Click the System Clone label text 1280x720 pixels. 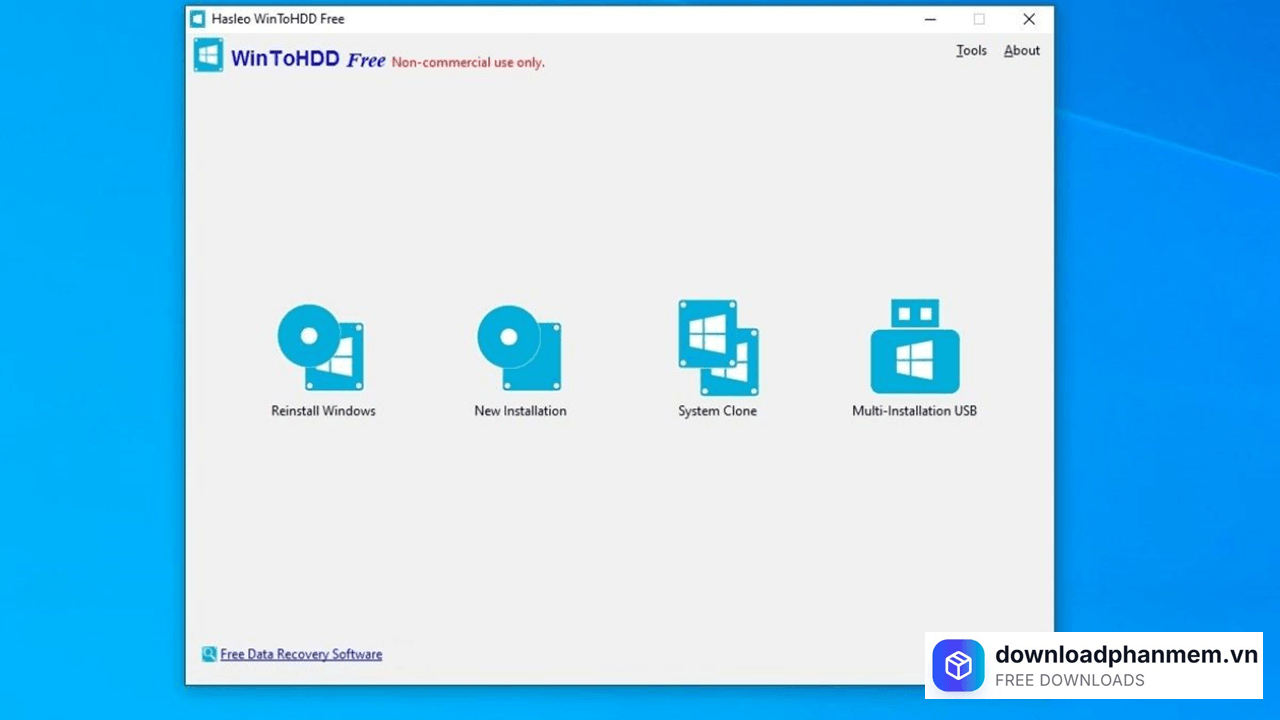pos(717,410)
